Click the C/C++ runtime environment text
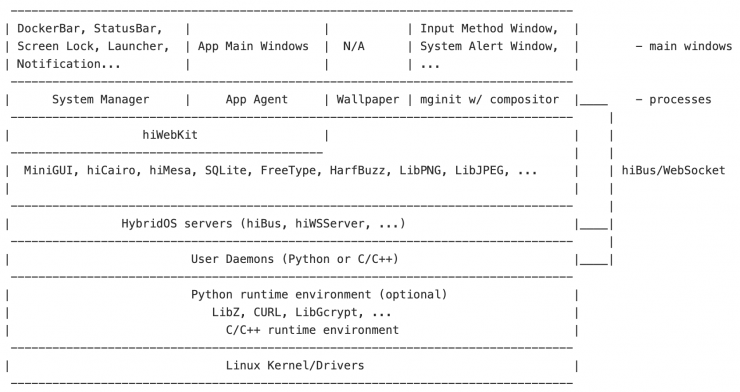 tap(312, 330)
